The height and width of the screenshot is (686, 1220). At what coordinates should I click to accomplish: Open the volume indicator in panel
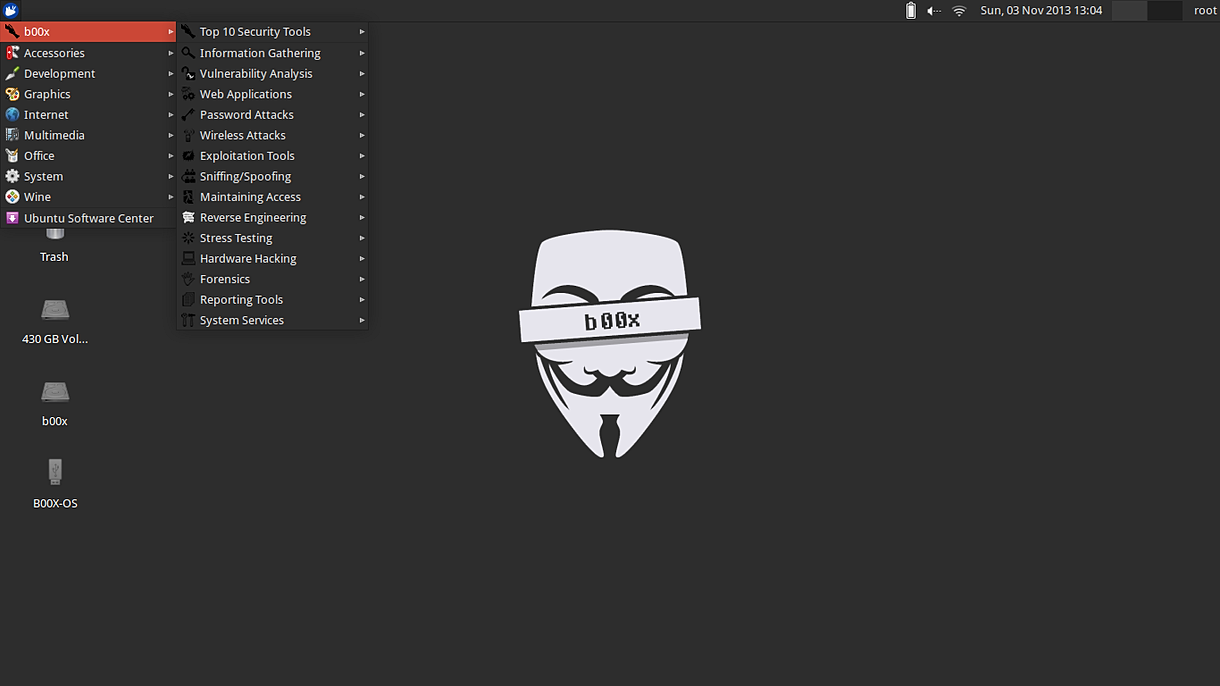click(934, 10)
